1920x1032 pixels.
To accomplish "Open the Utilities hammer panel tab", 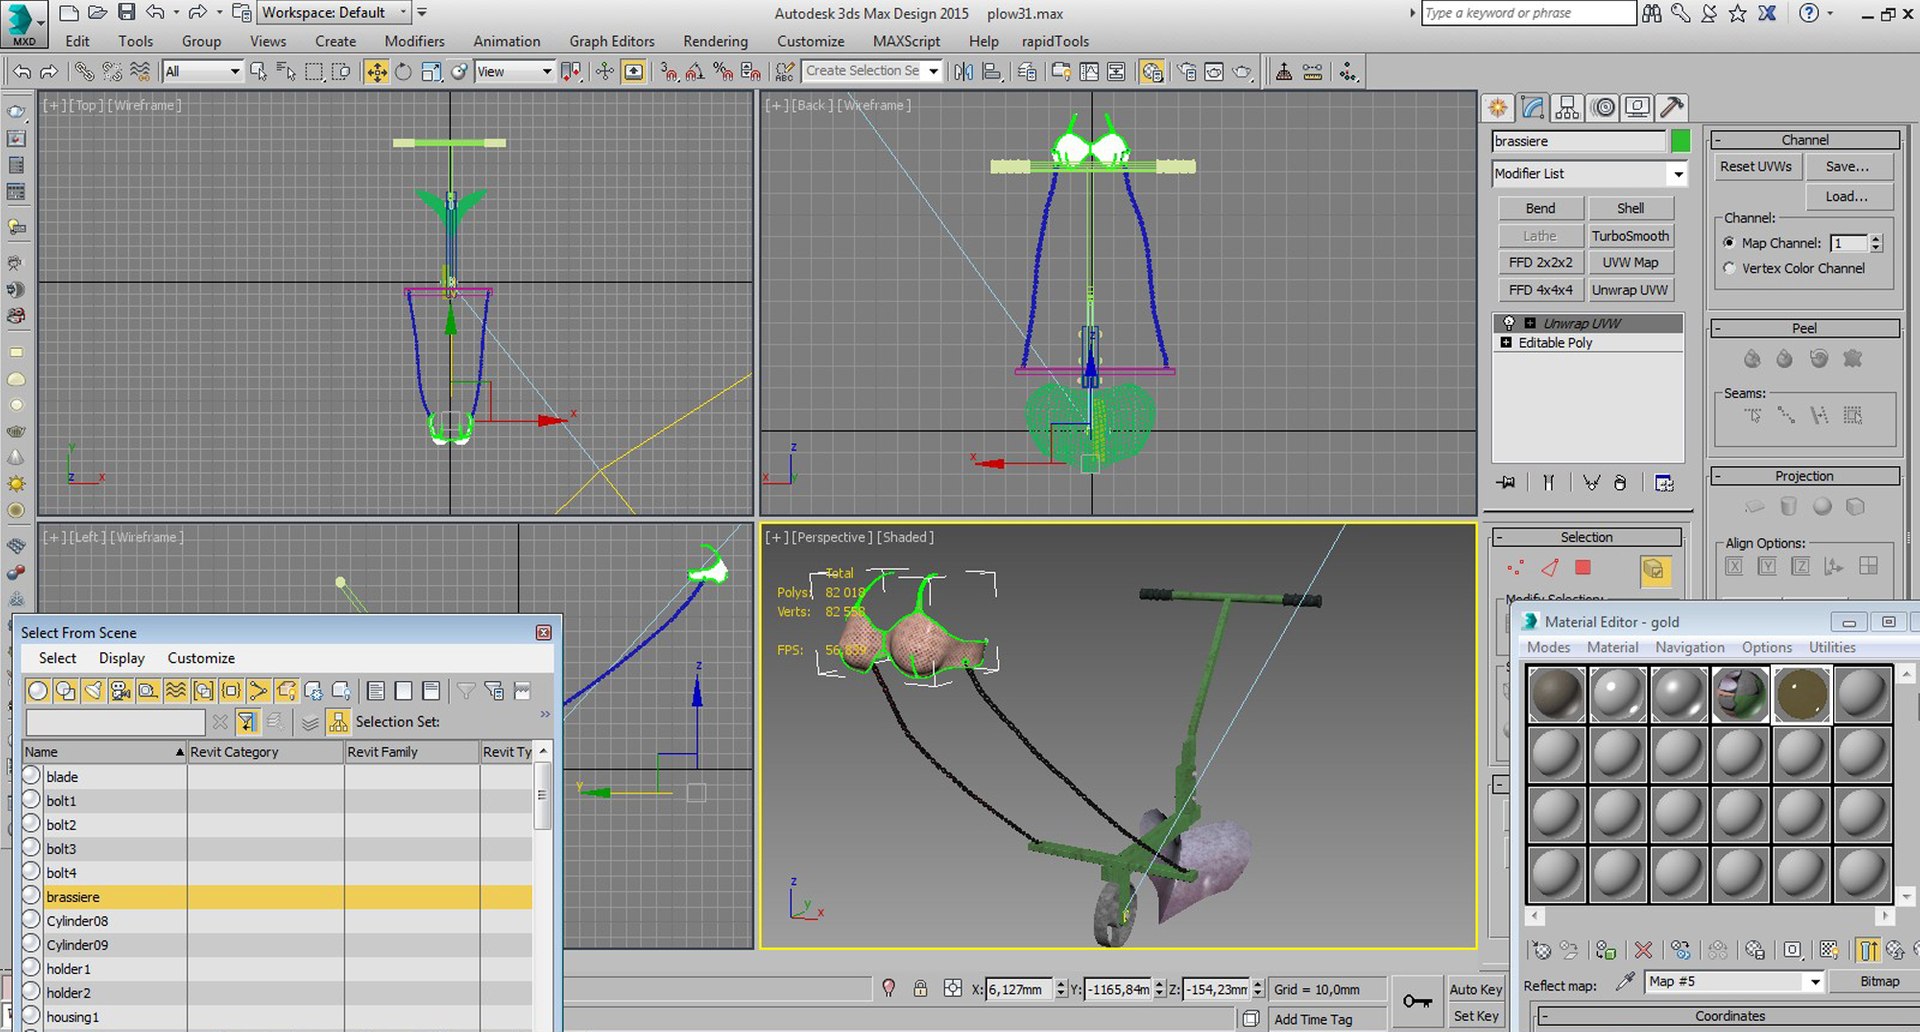I will 1672,107.
